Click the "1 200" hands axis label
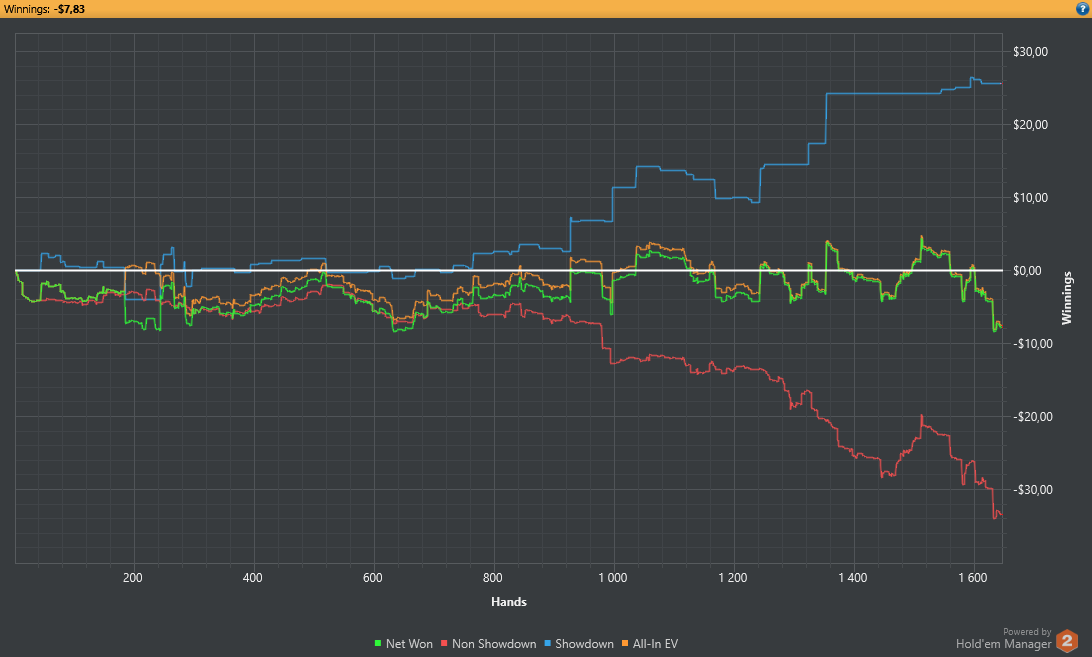Viewport: 1092px width, 657px height. pyautogui.click(x=733, y=578)
